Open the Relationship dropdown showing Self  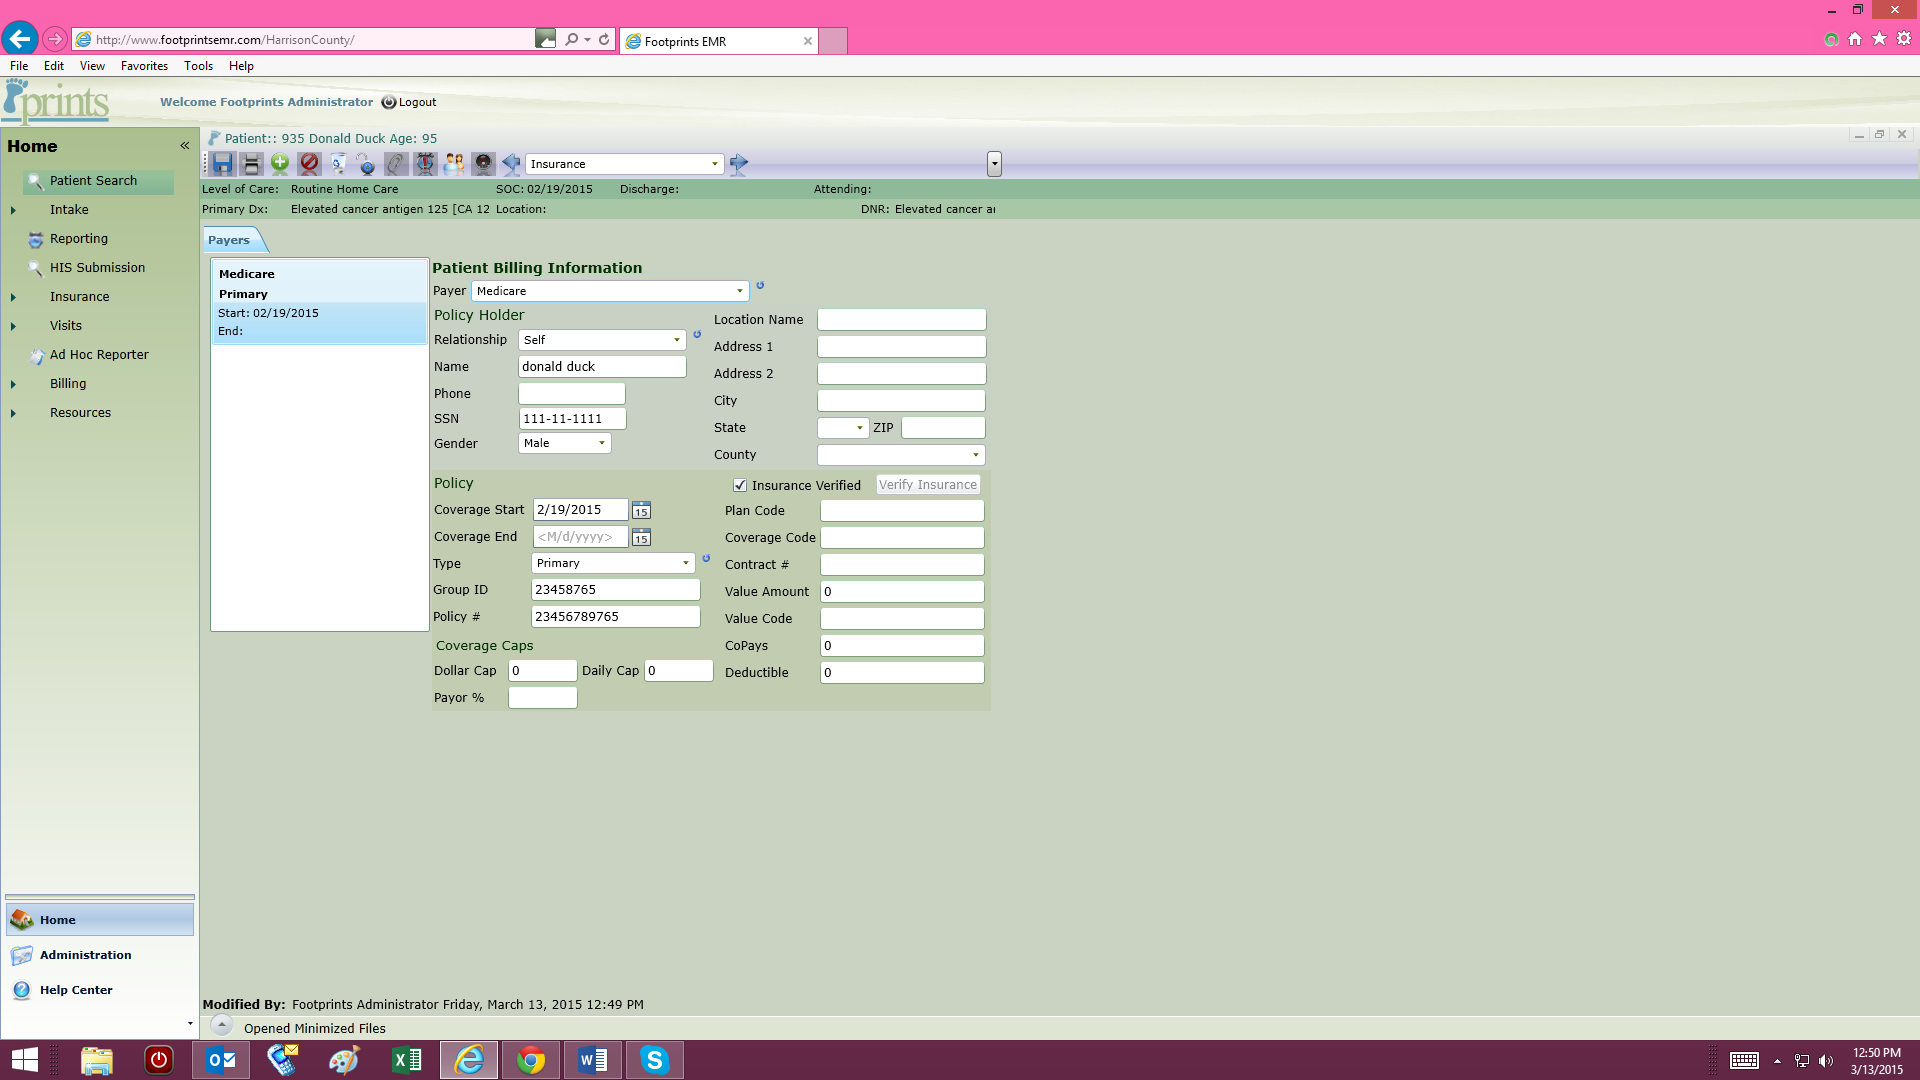tap(674, 340)
